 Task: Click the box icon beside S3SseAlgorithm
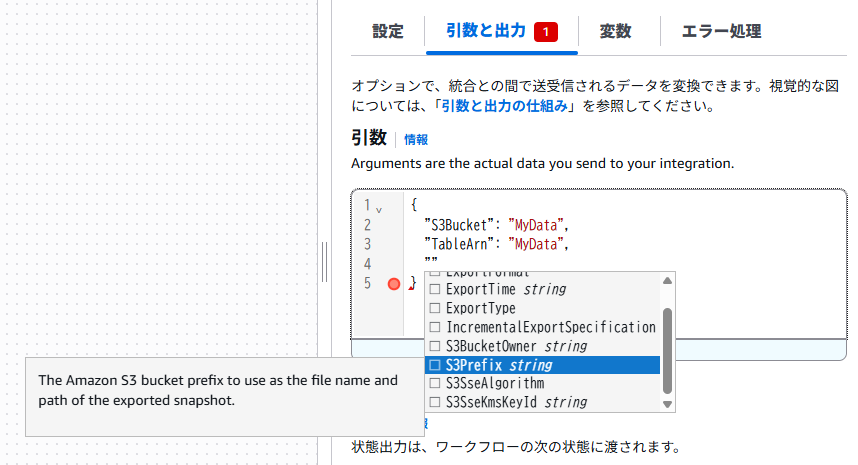434,383
